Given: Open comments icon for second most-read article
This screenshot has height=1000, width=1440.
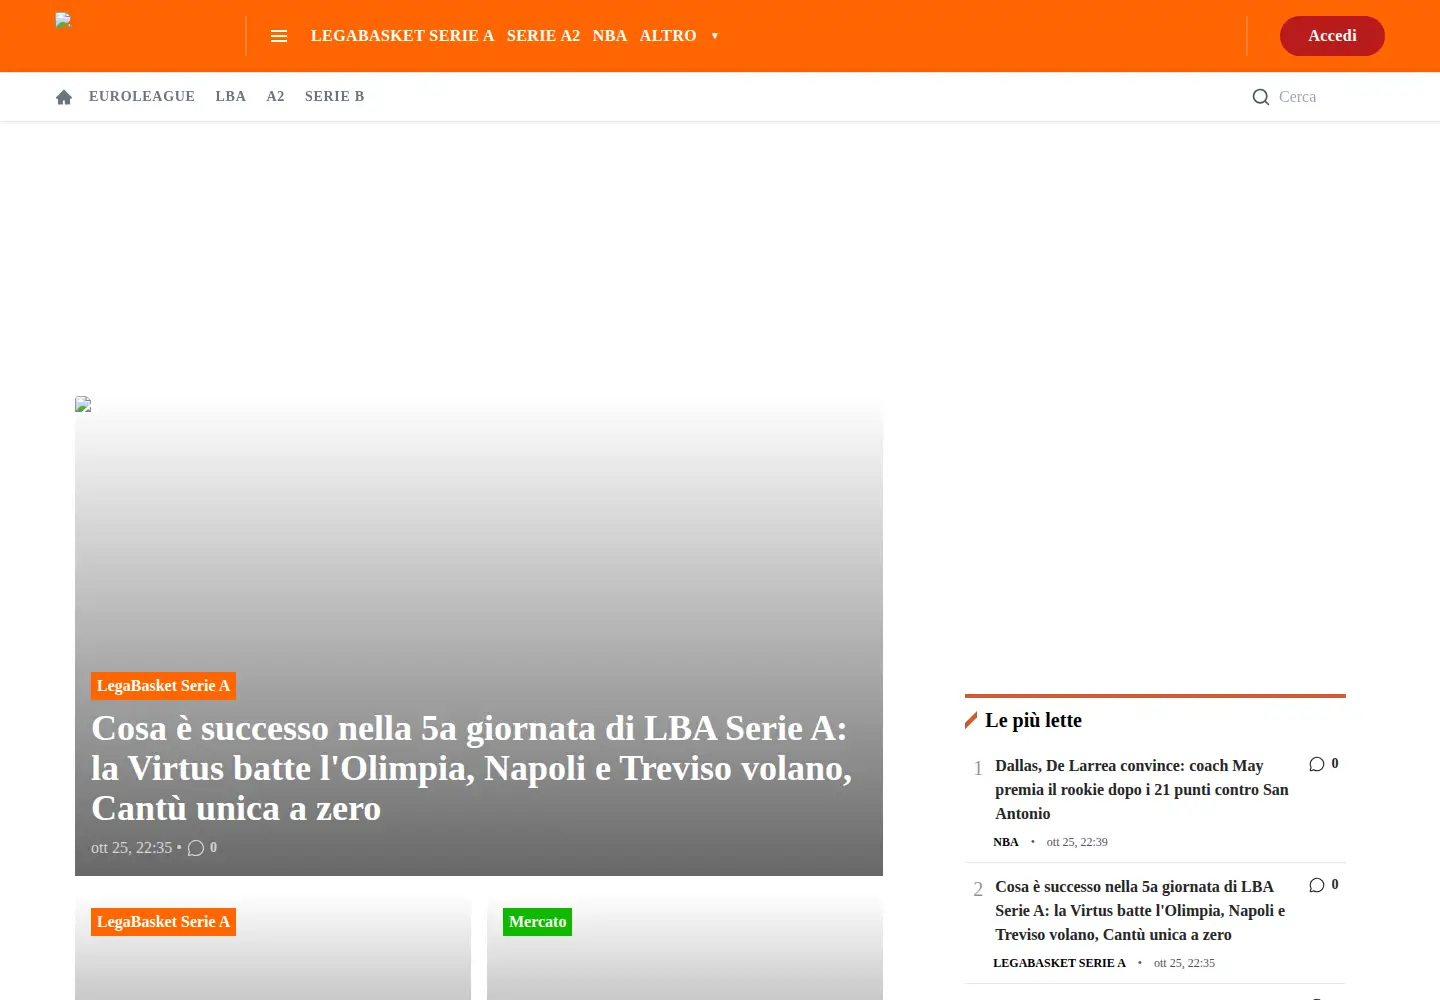Looking at the screenshot, I should 1317,885.
